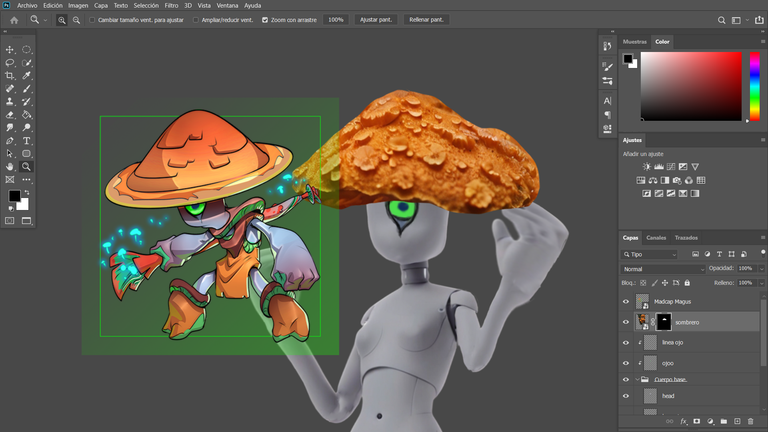
Task: Go to Home screen icon
Action: pos(14,20)
